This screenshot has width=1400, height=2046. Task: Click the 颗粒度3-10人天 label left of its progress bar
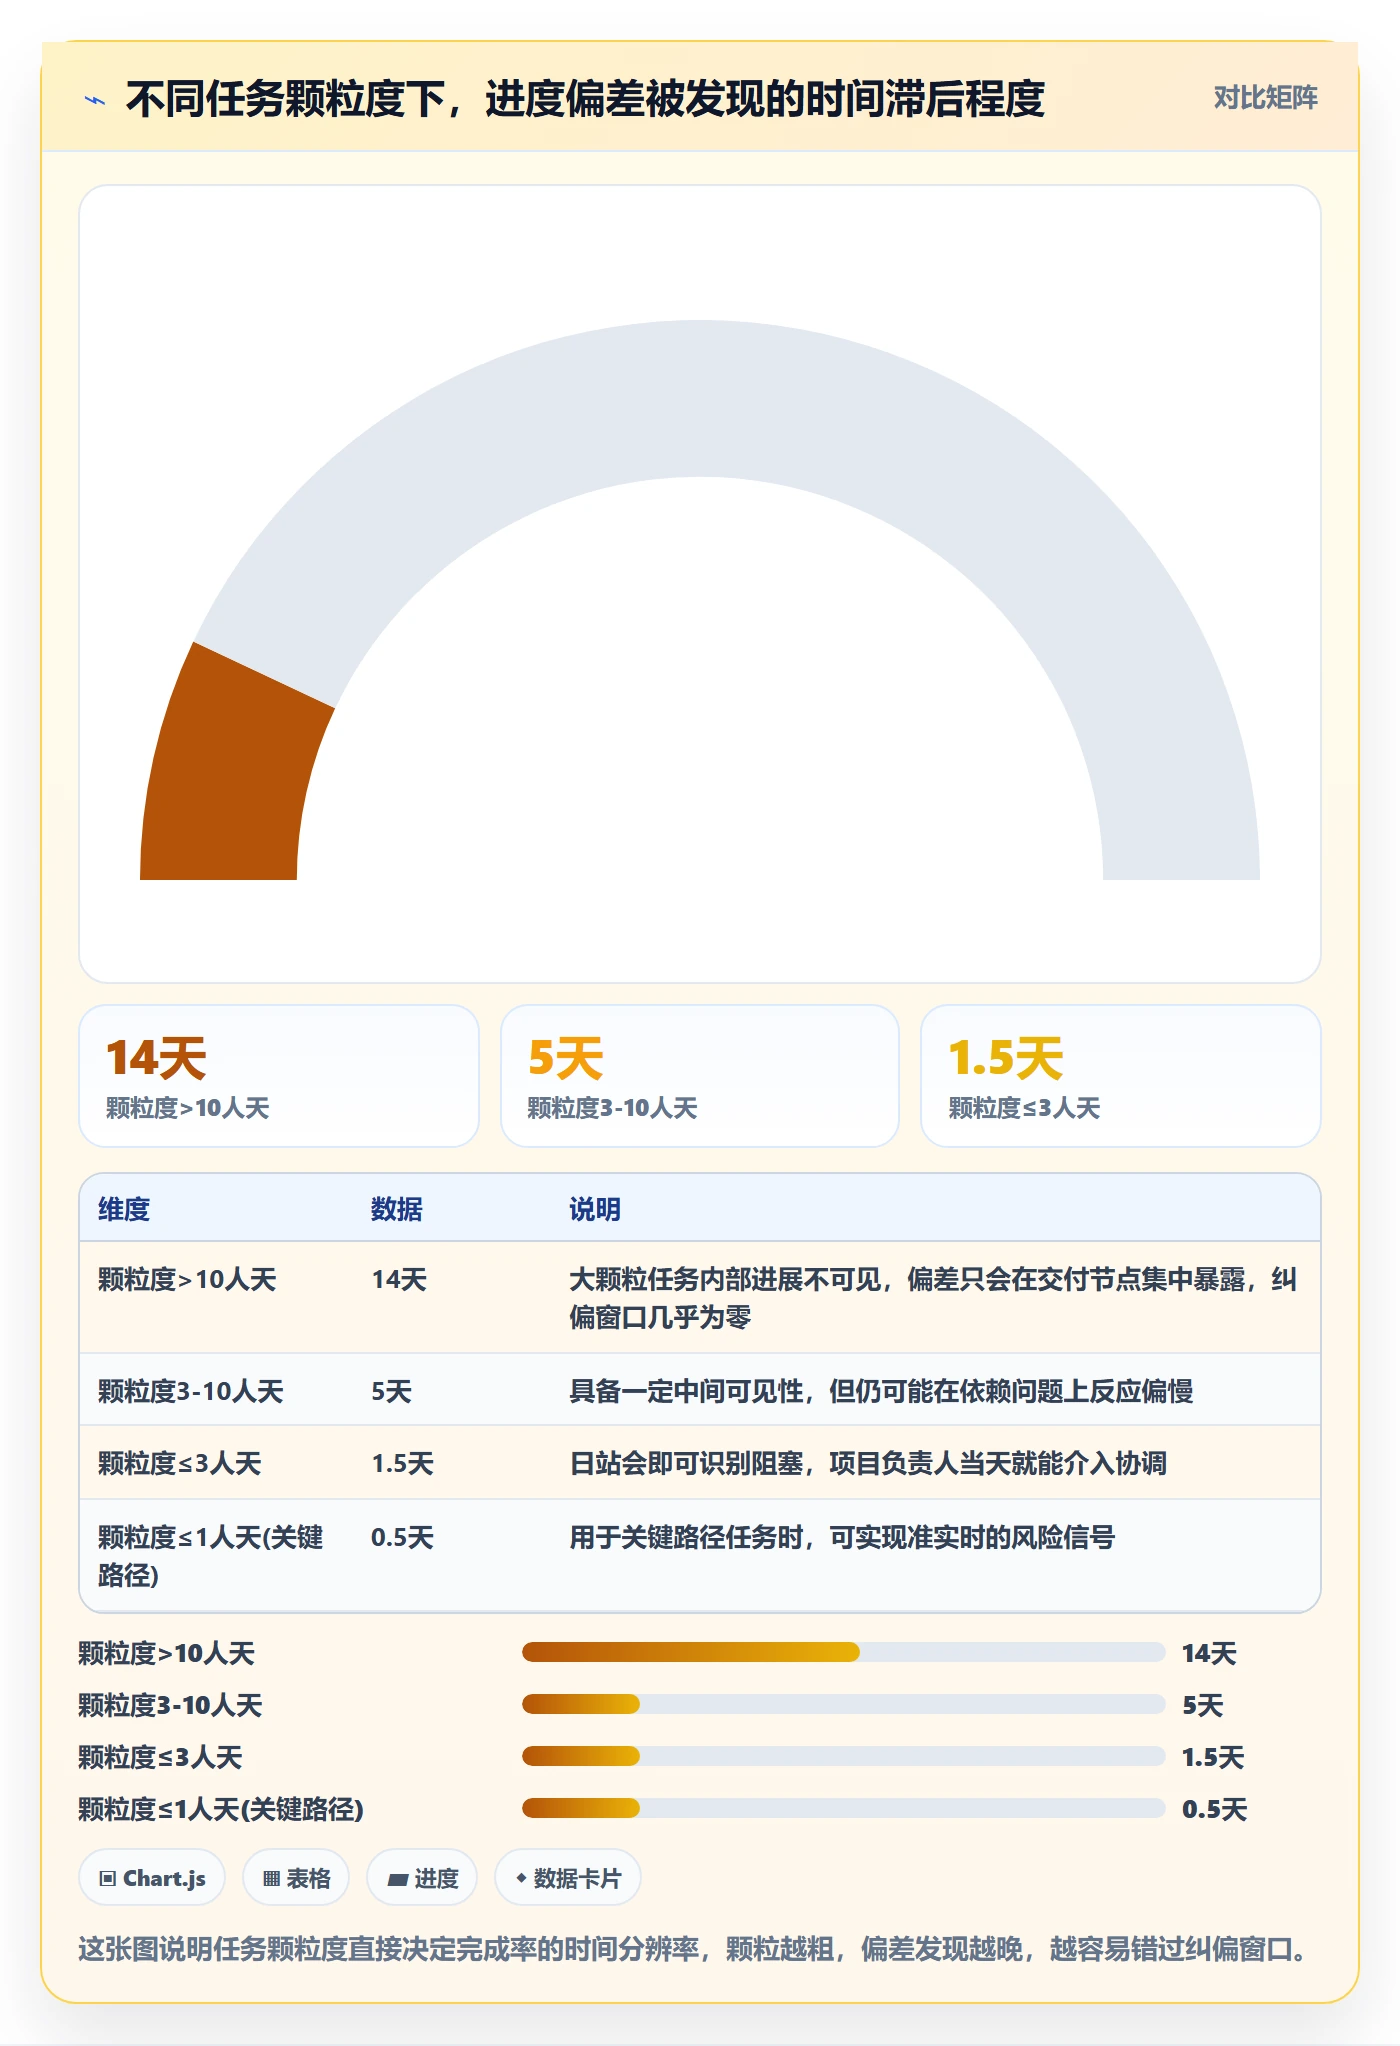tap(170, 1705)
